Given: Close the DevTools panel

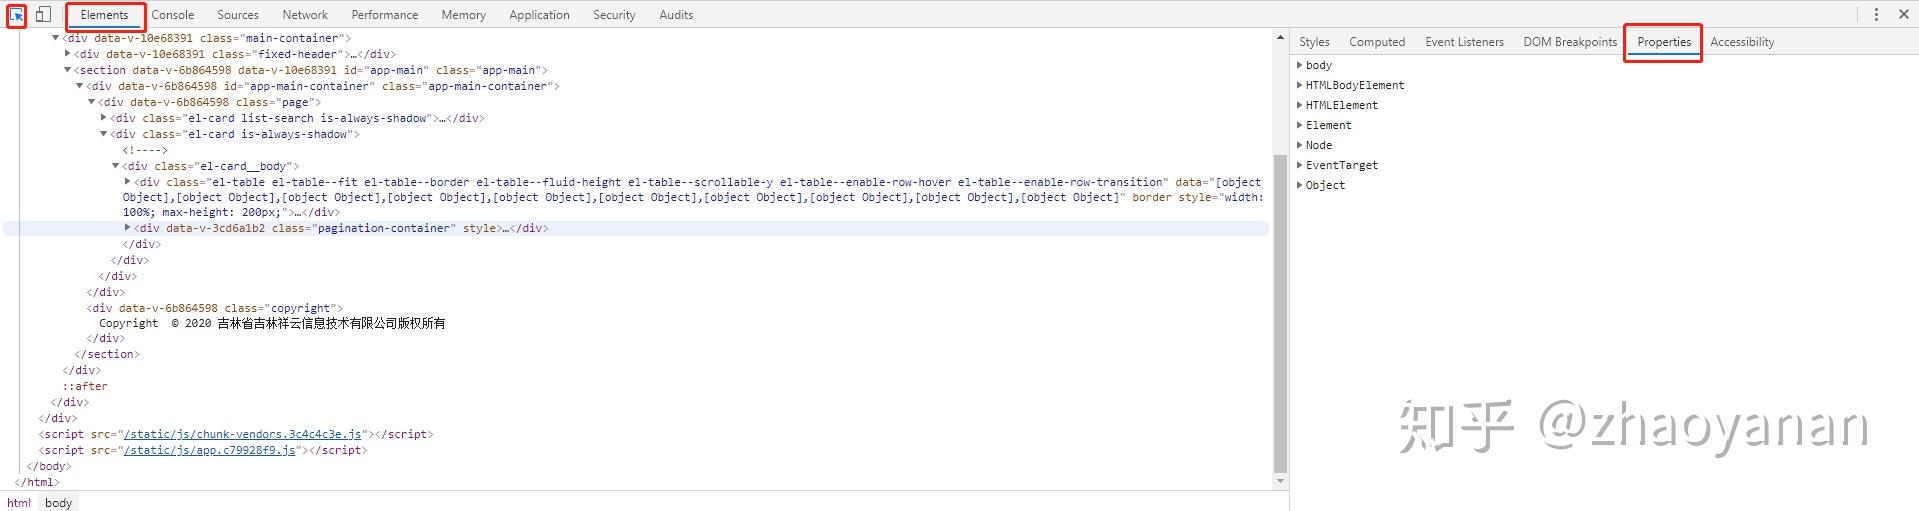Looking at the screenshot, I should click(1904, 15).
